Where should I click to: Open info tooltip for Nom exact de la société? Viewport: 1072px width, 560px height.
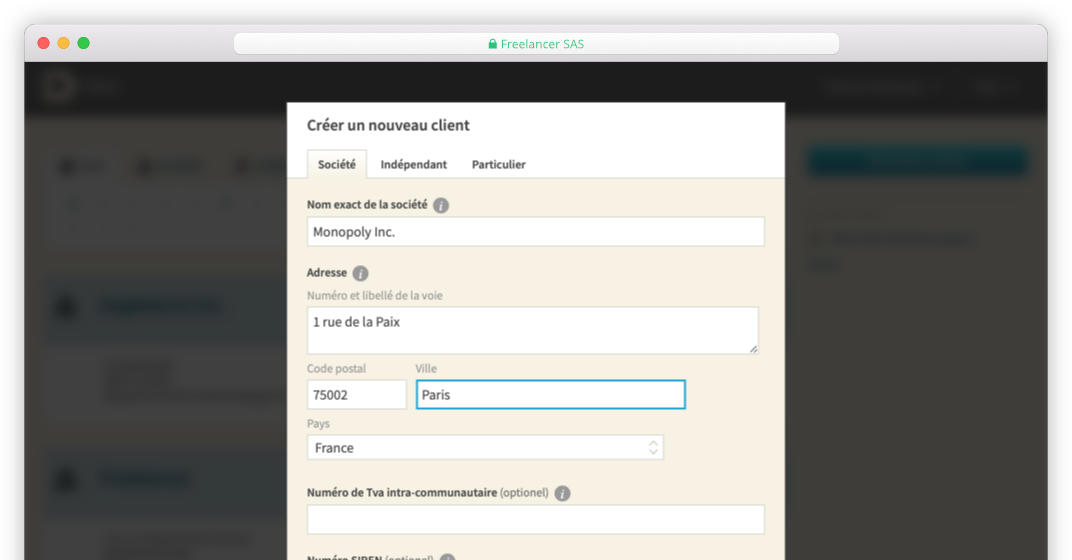pyautogui.click(x=441, y=205)
